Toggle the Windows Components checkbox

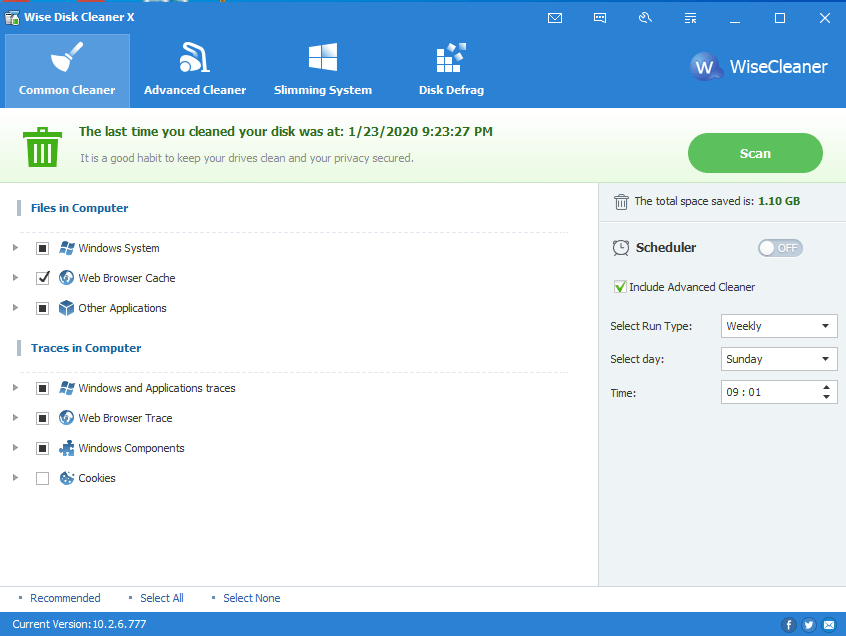(x=43, y=448)
